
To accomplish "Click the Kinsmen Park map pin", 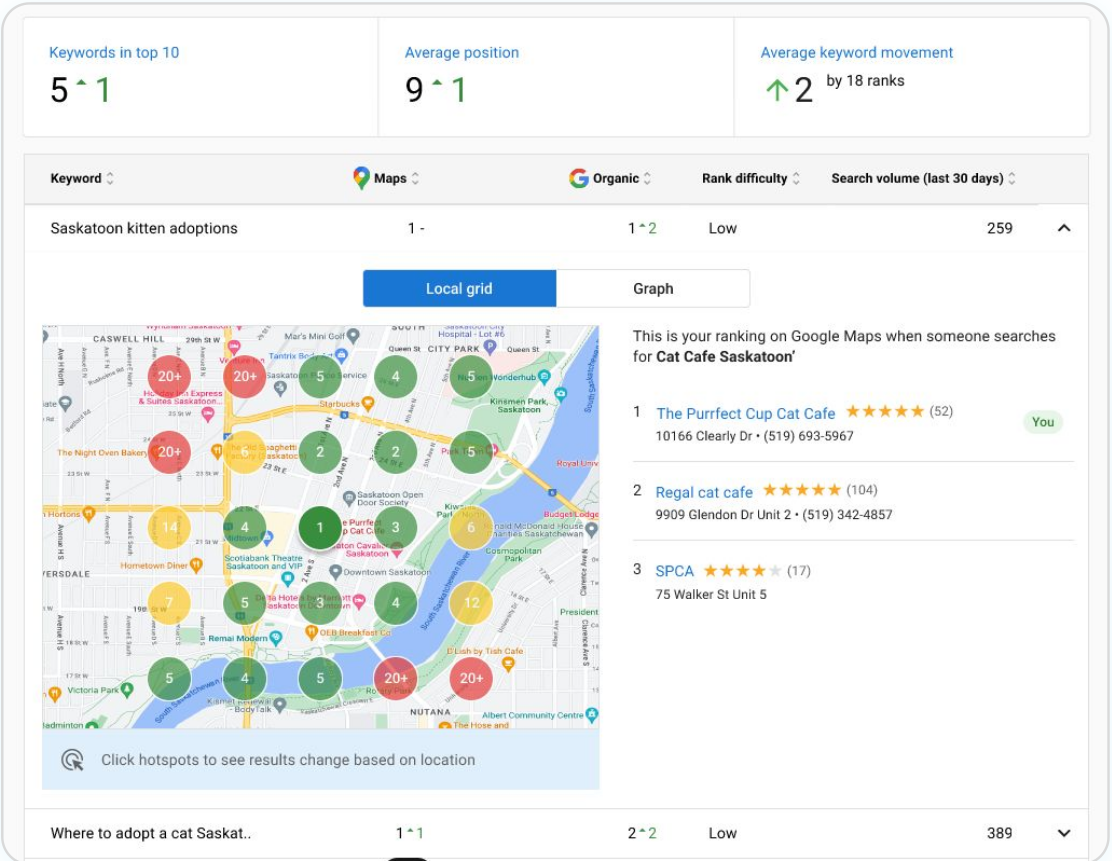I will tap(560, 394).
